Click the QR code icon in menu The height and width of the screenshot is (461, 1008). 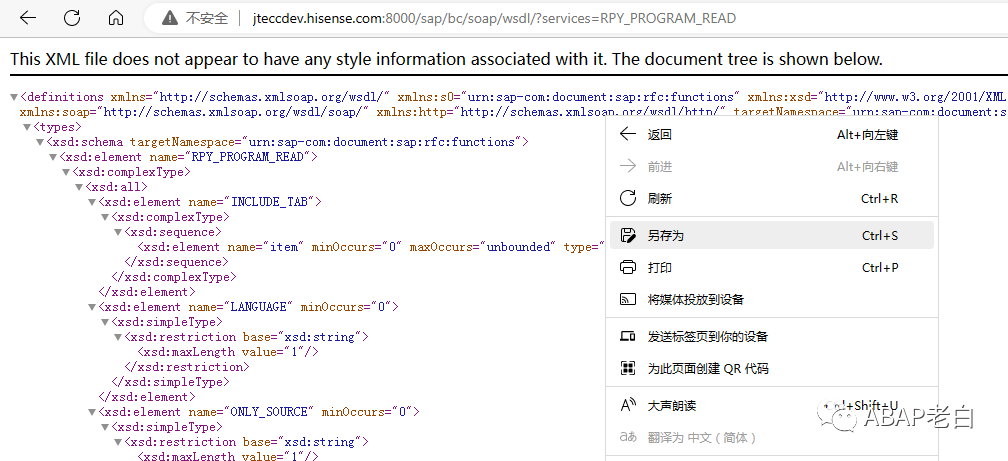pos(627,368)
